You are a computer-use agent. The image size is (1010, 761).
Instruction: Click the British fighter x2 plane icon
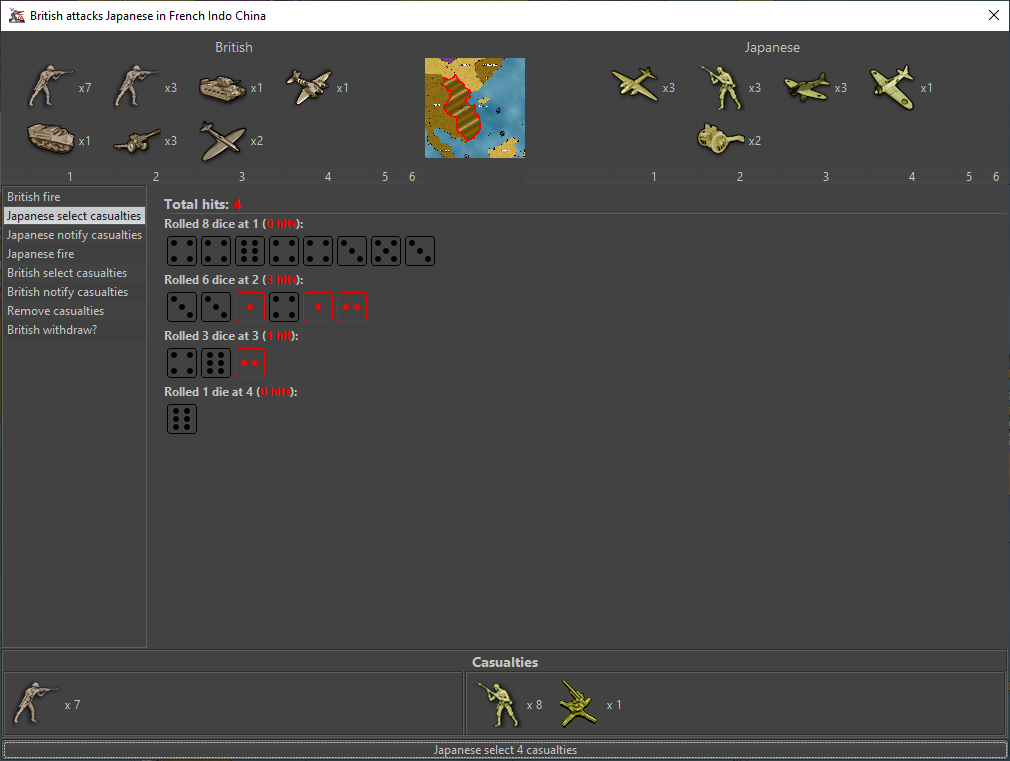tap(223, 140)
